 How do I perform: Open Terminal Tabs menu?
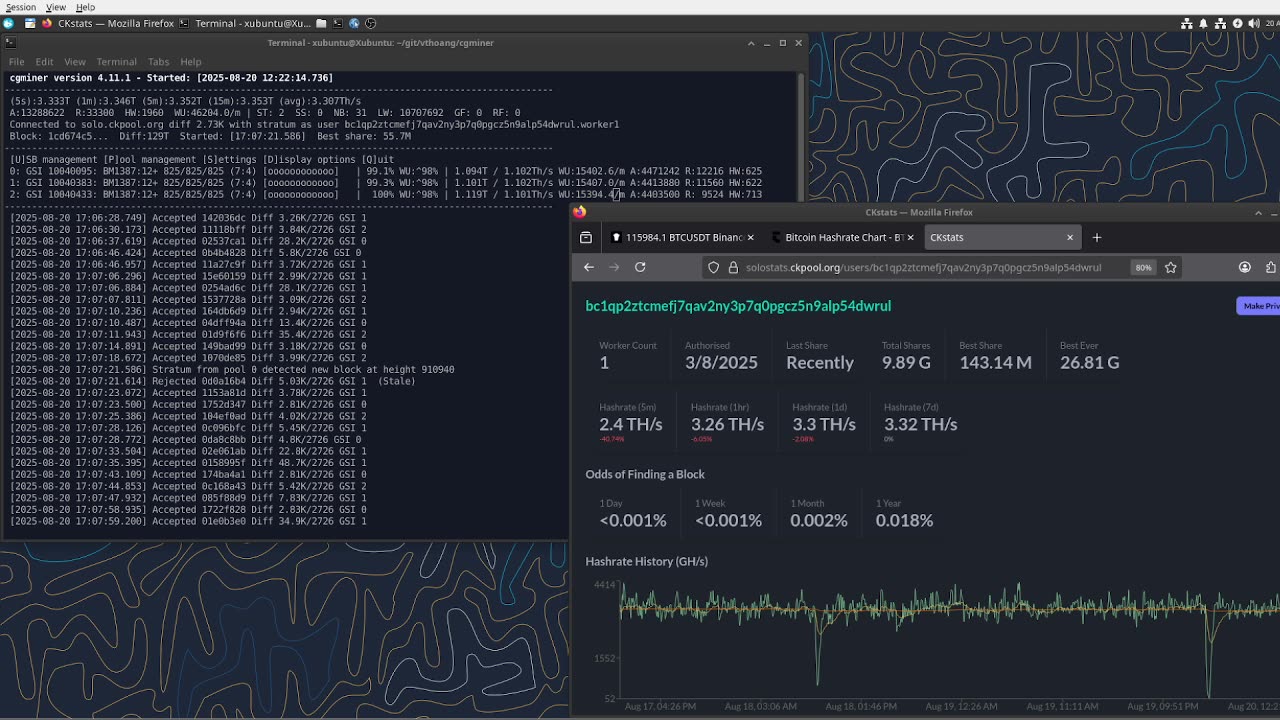tap(158, 62)
